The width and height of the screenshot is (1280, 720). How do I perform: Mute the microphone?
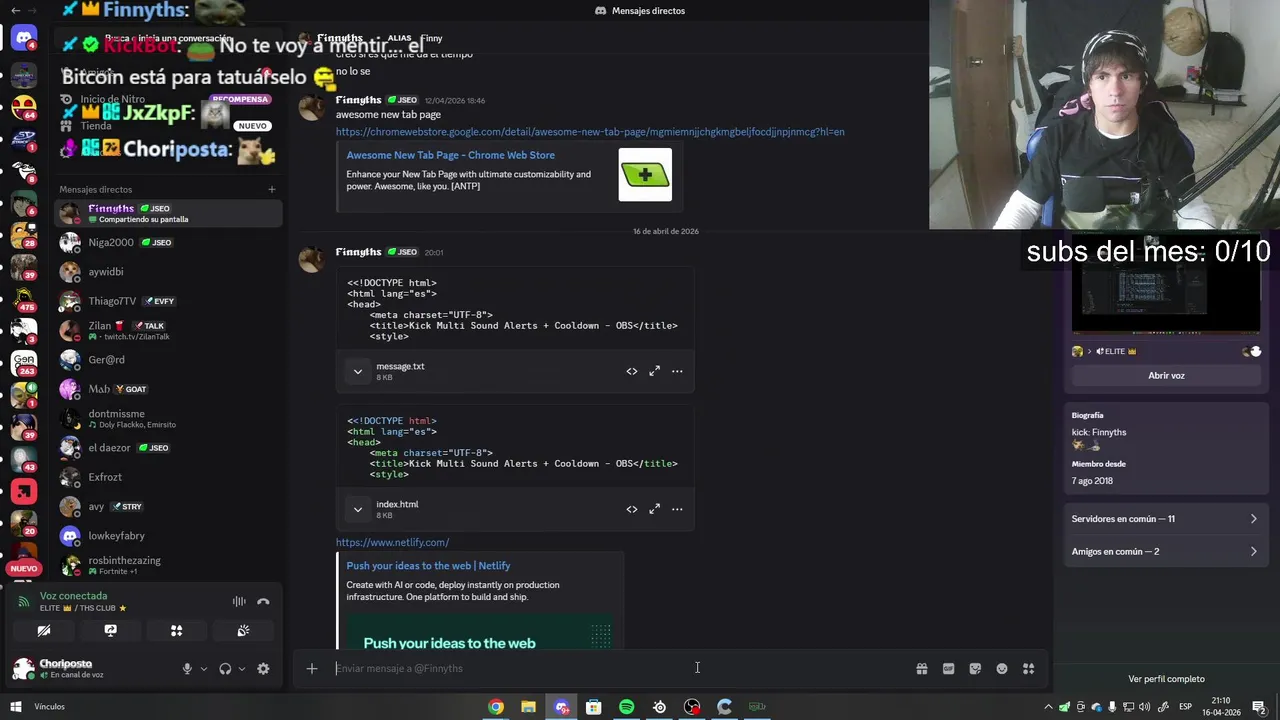tap(187, 669)
